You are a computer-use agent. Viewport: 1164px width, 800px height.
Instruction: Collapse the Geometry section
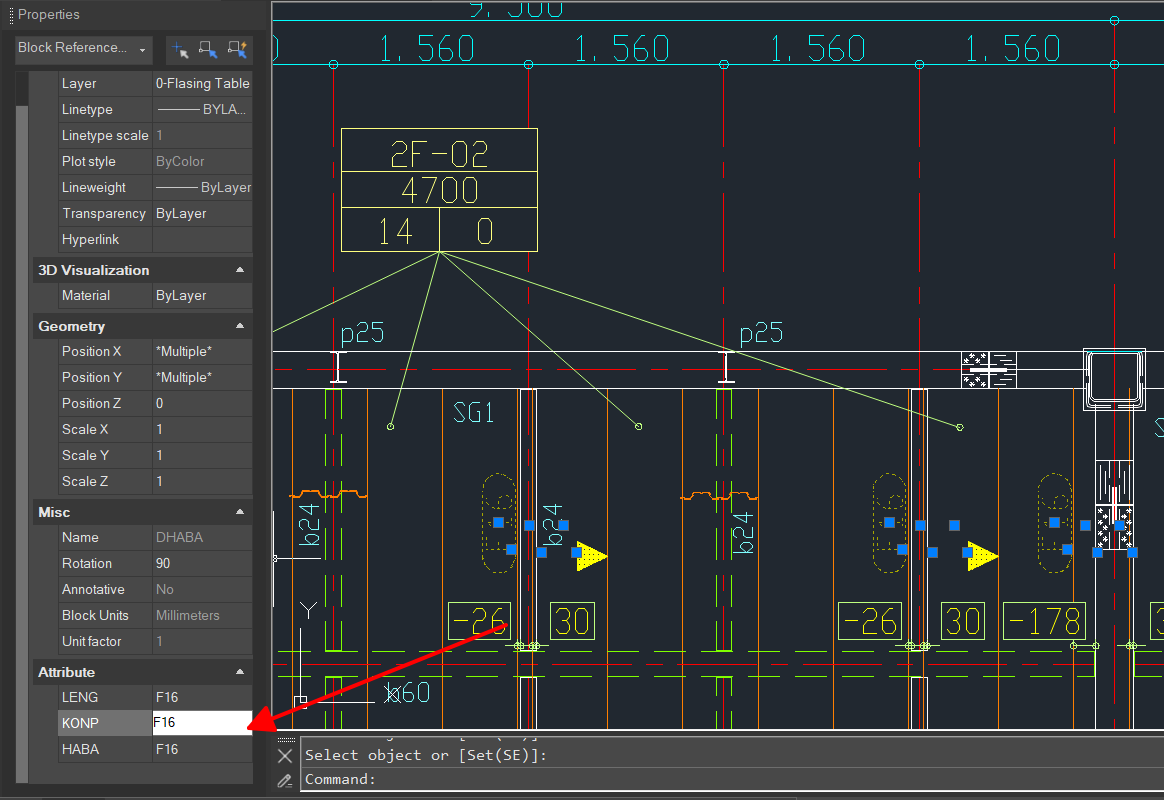point(240,326)
